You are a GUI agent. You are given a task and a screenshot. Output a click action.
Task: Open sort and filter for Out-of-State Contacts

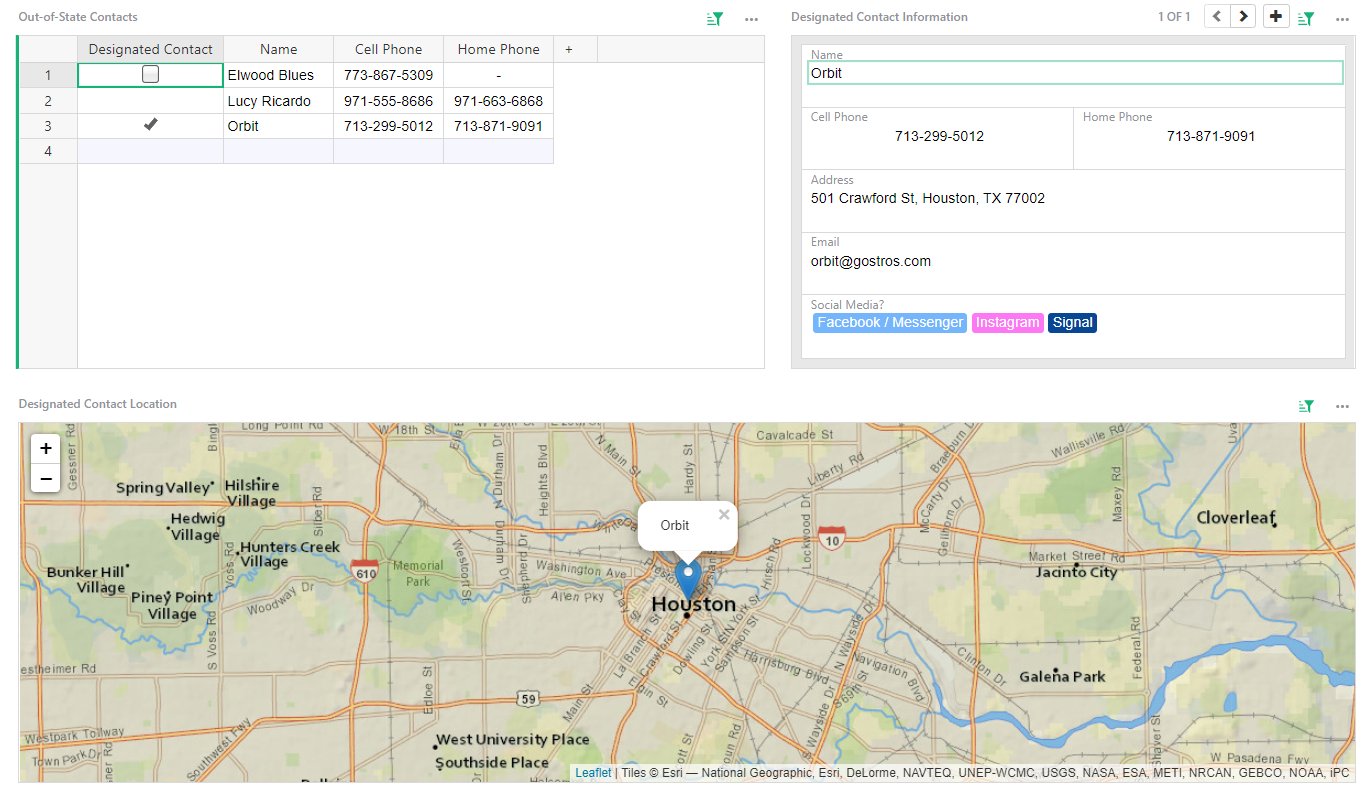tap(714, 18)
